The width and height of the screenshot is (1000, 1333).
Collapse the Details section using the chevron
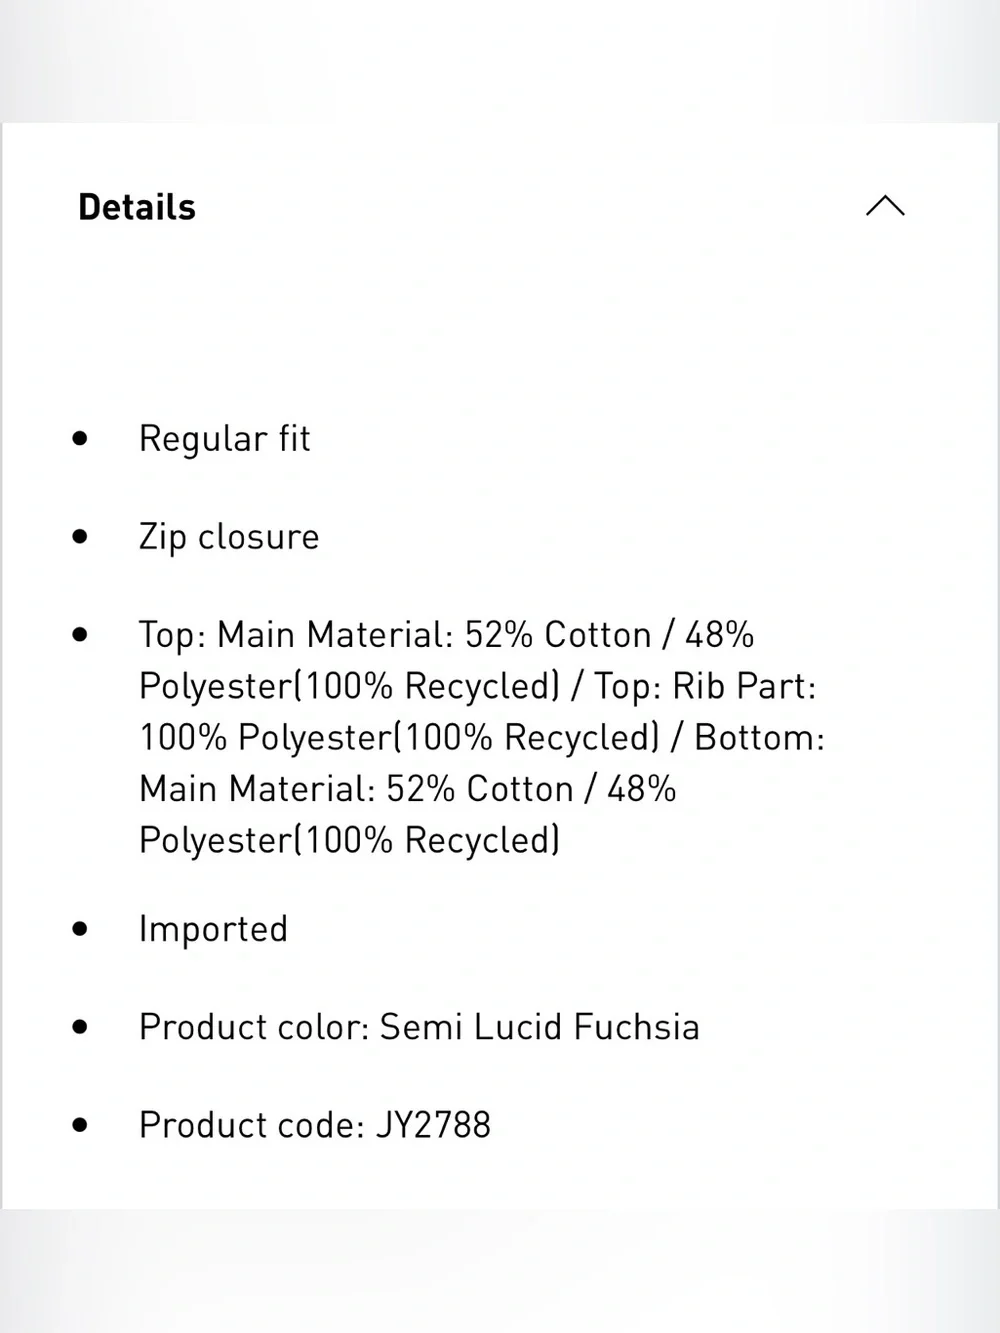pos(885,206)
